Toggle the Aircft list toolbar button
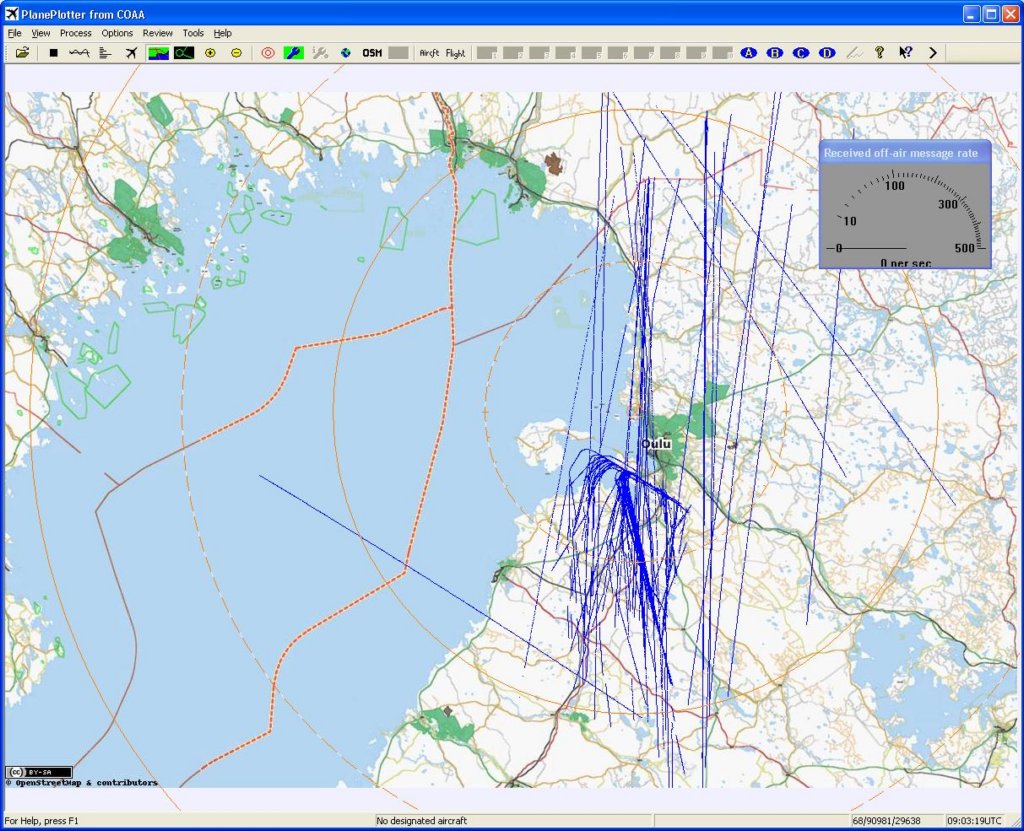 click(x=430, y=53)
